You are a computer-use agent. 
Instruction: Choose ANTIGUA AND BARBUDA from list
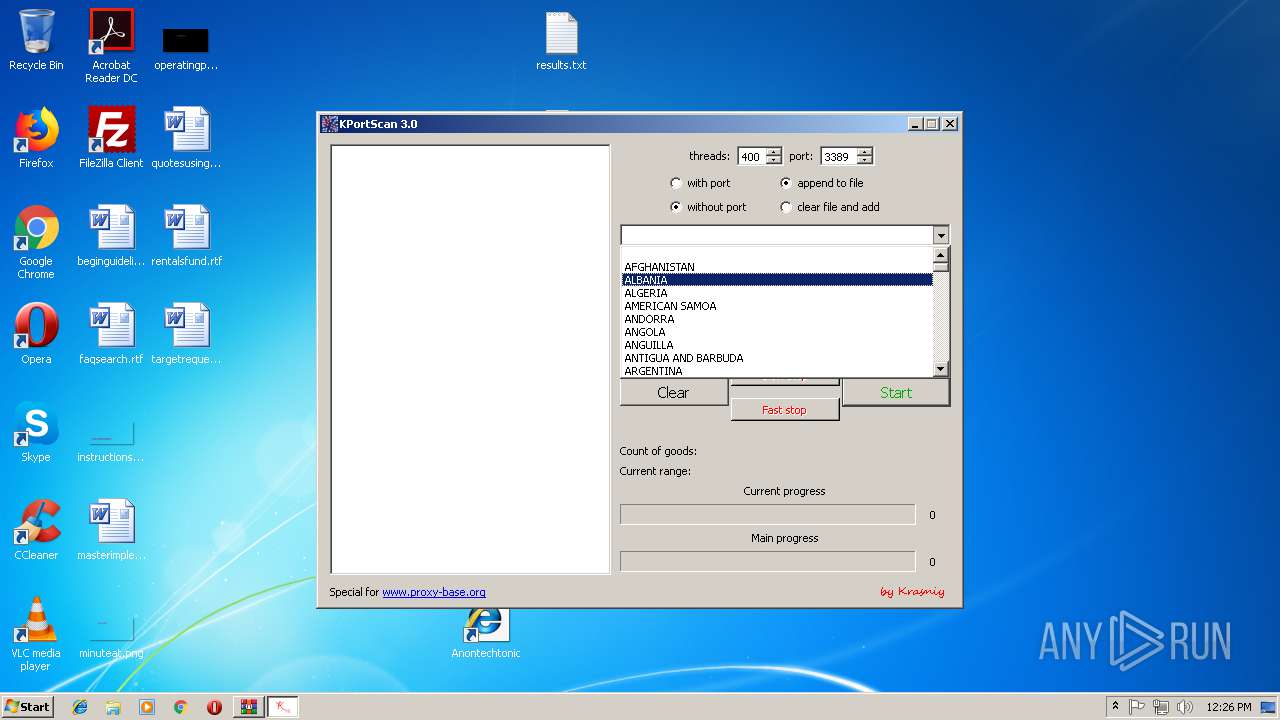pyautogui.click(x=777, y=358)
